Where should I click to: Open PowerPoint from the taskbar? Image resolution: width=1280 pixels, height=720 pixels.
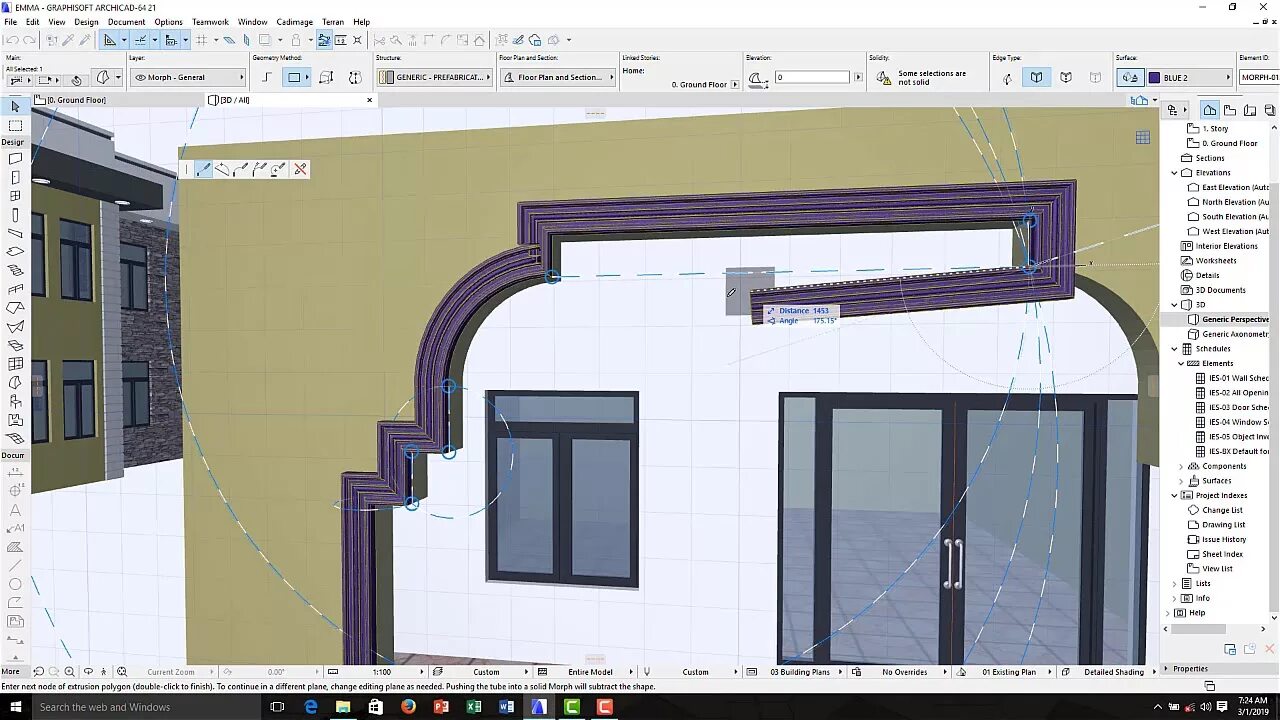[x=441, y=707]
